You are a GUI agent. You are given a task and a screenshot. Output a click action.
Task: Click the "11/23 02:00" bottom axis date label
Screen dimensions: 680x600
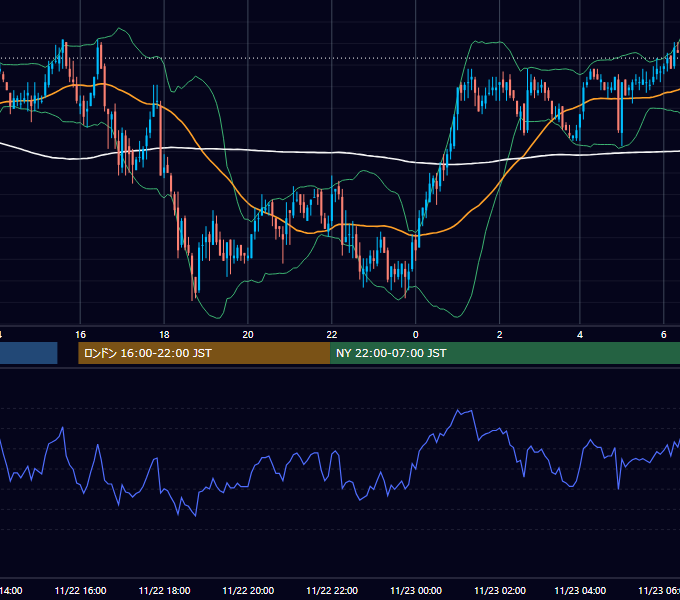500,590
